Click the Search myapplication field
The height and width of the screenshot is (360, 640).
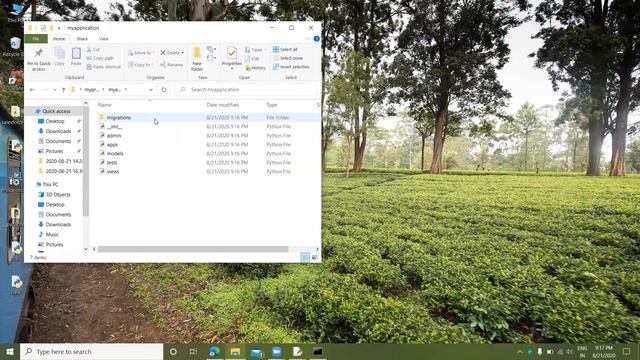(245, 89)
